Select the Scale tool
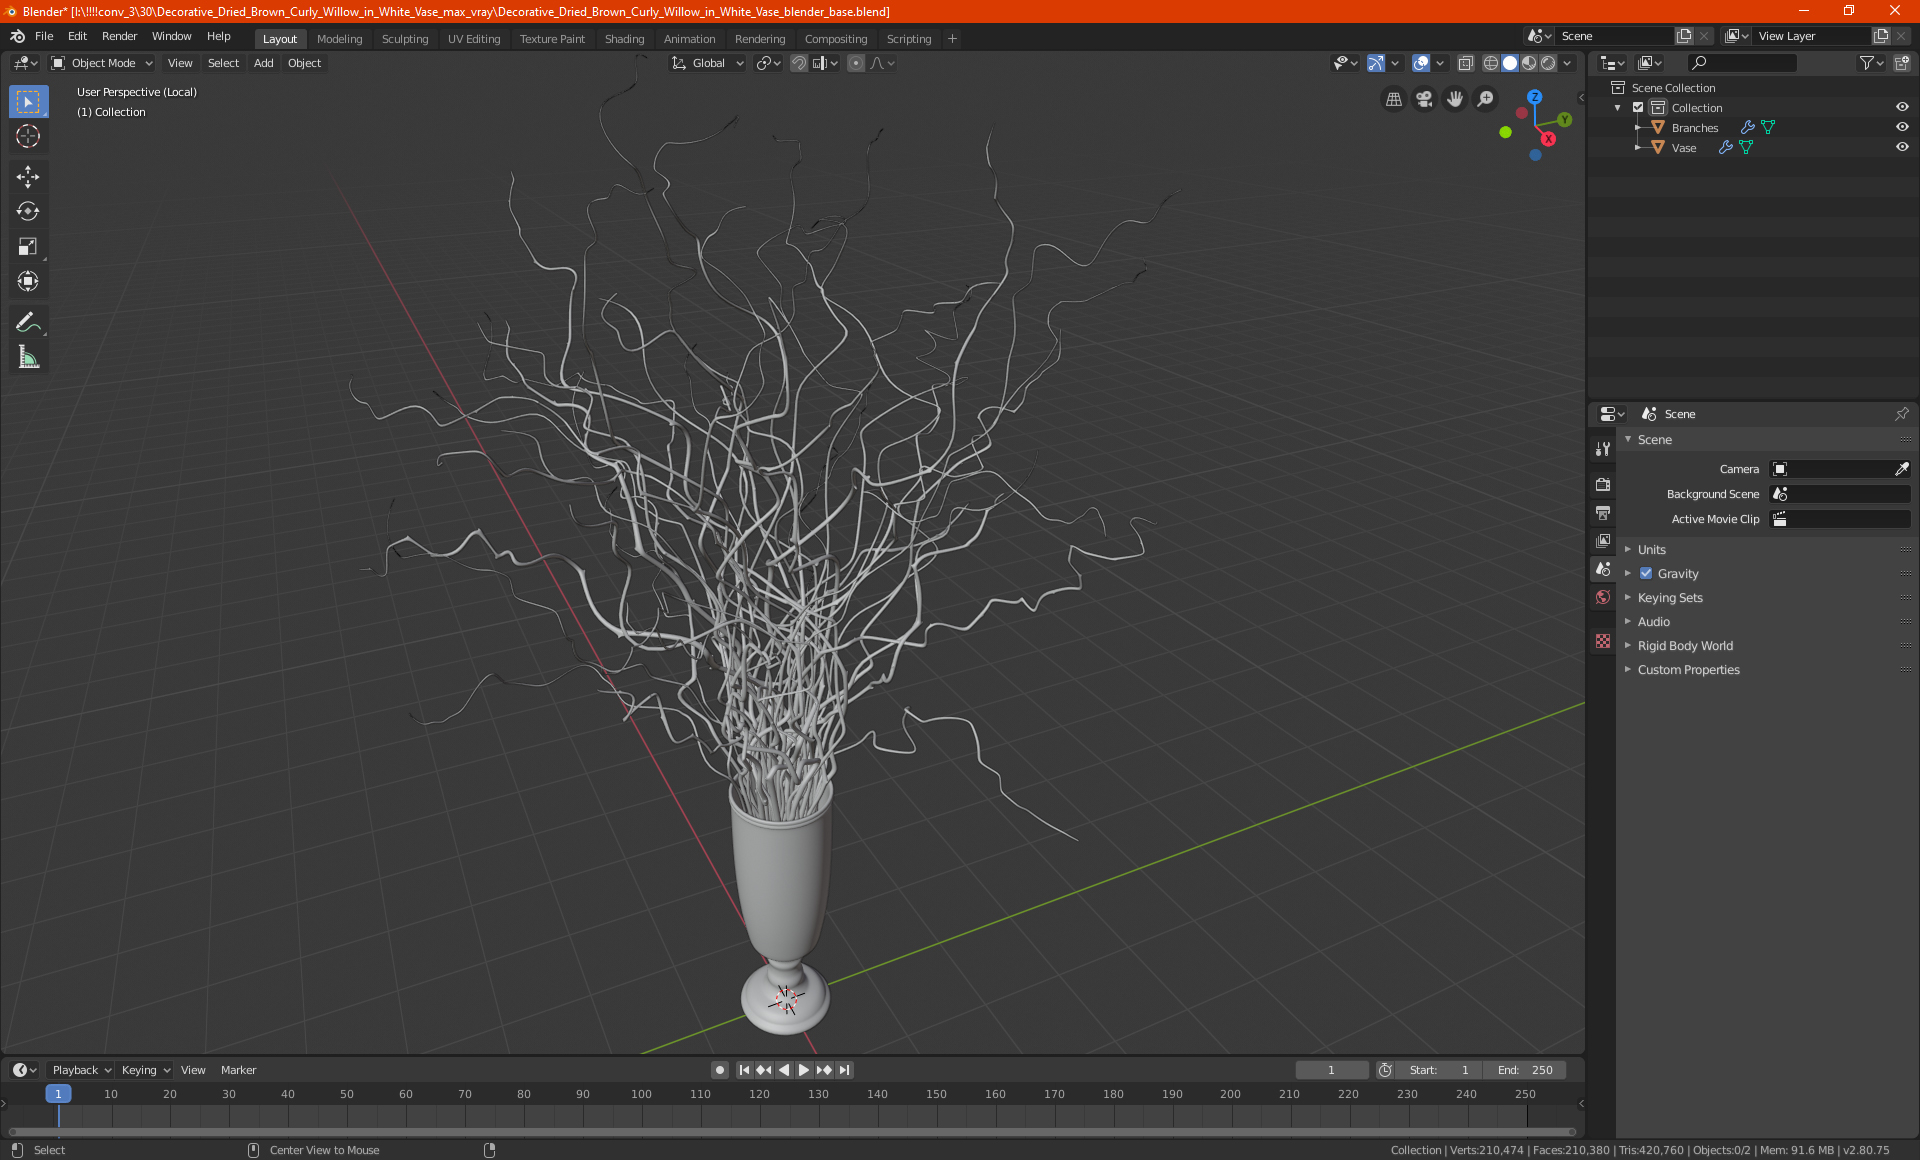Screen dimensions: 1920x1160 [x=28, y=246]
